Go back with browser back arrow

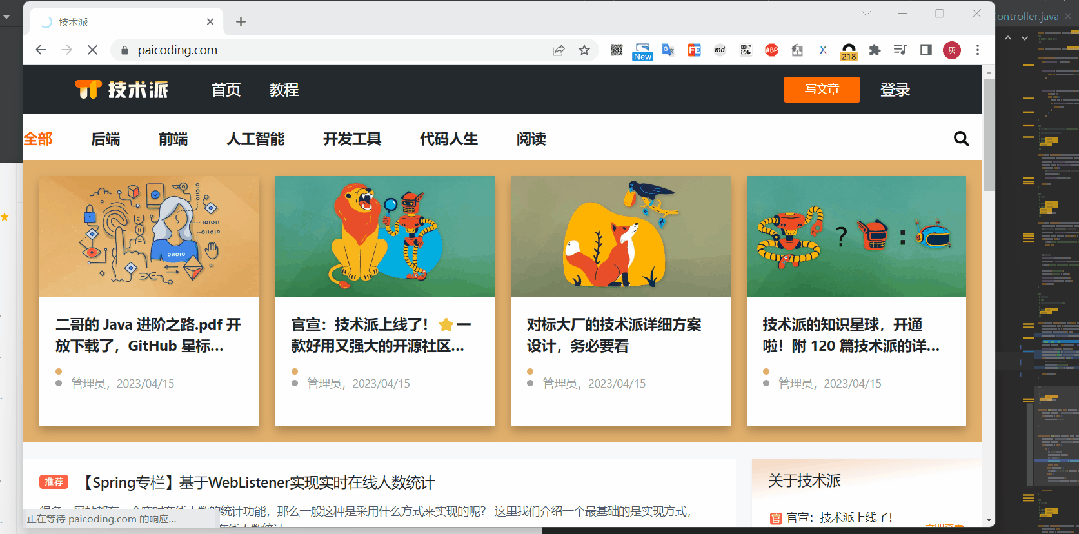41,50
